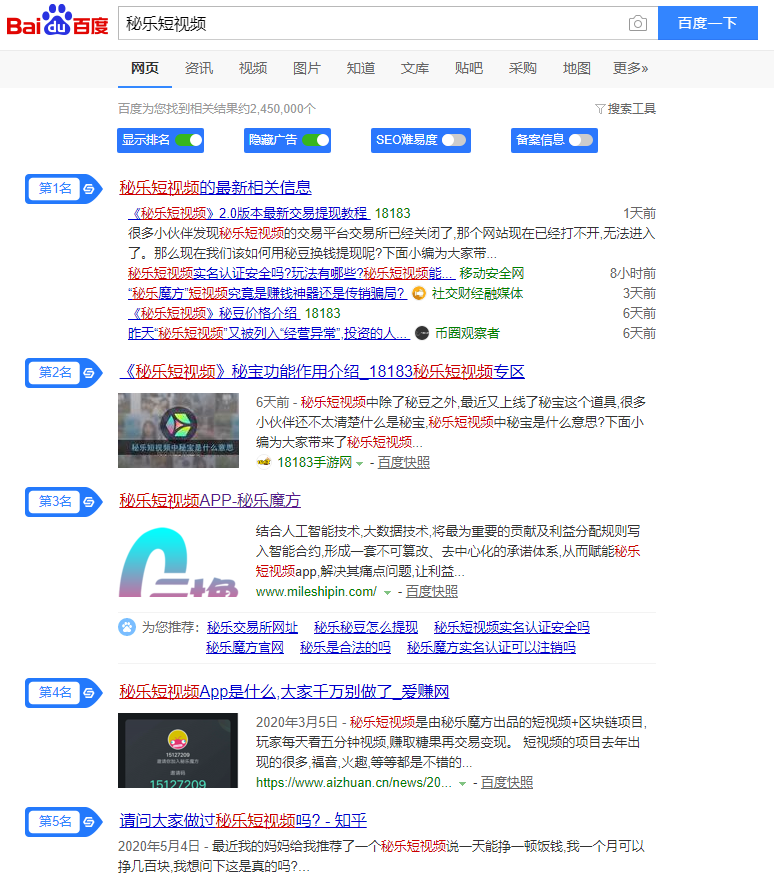The height and width of the screenshot is (876, 774).
Task: Open recommended 秘乐魔方实名认证可以注销吗 link
Action: pyautogui.click(x=491, y=648)
